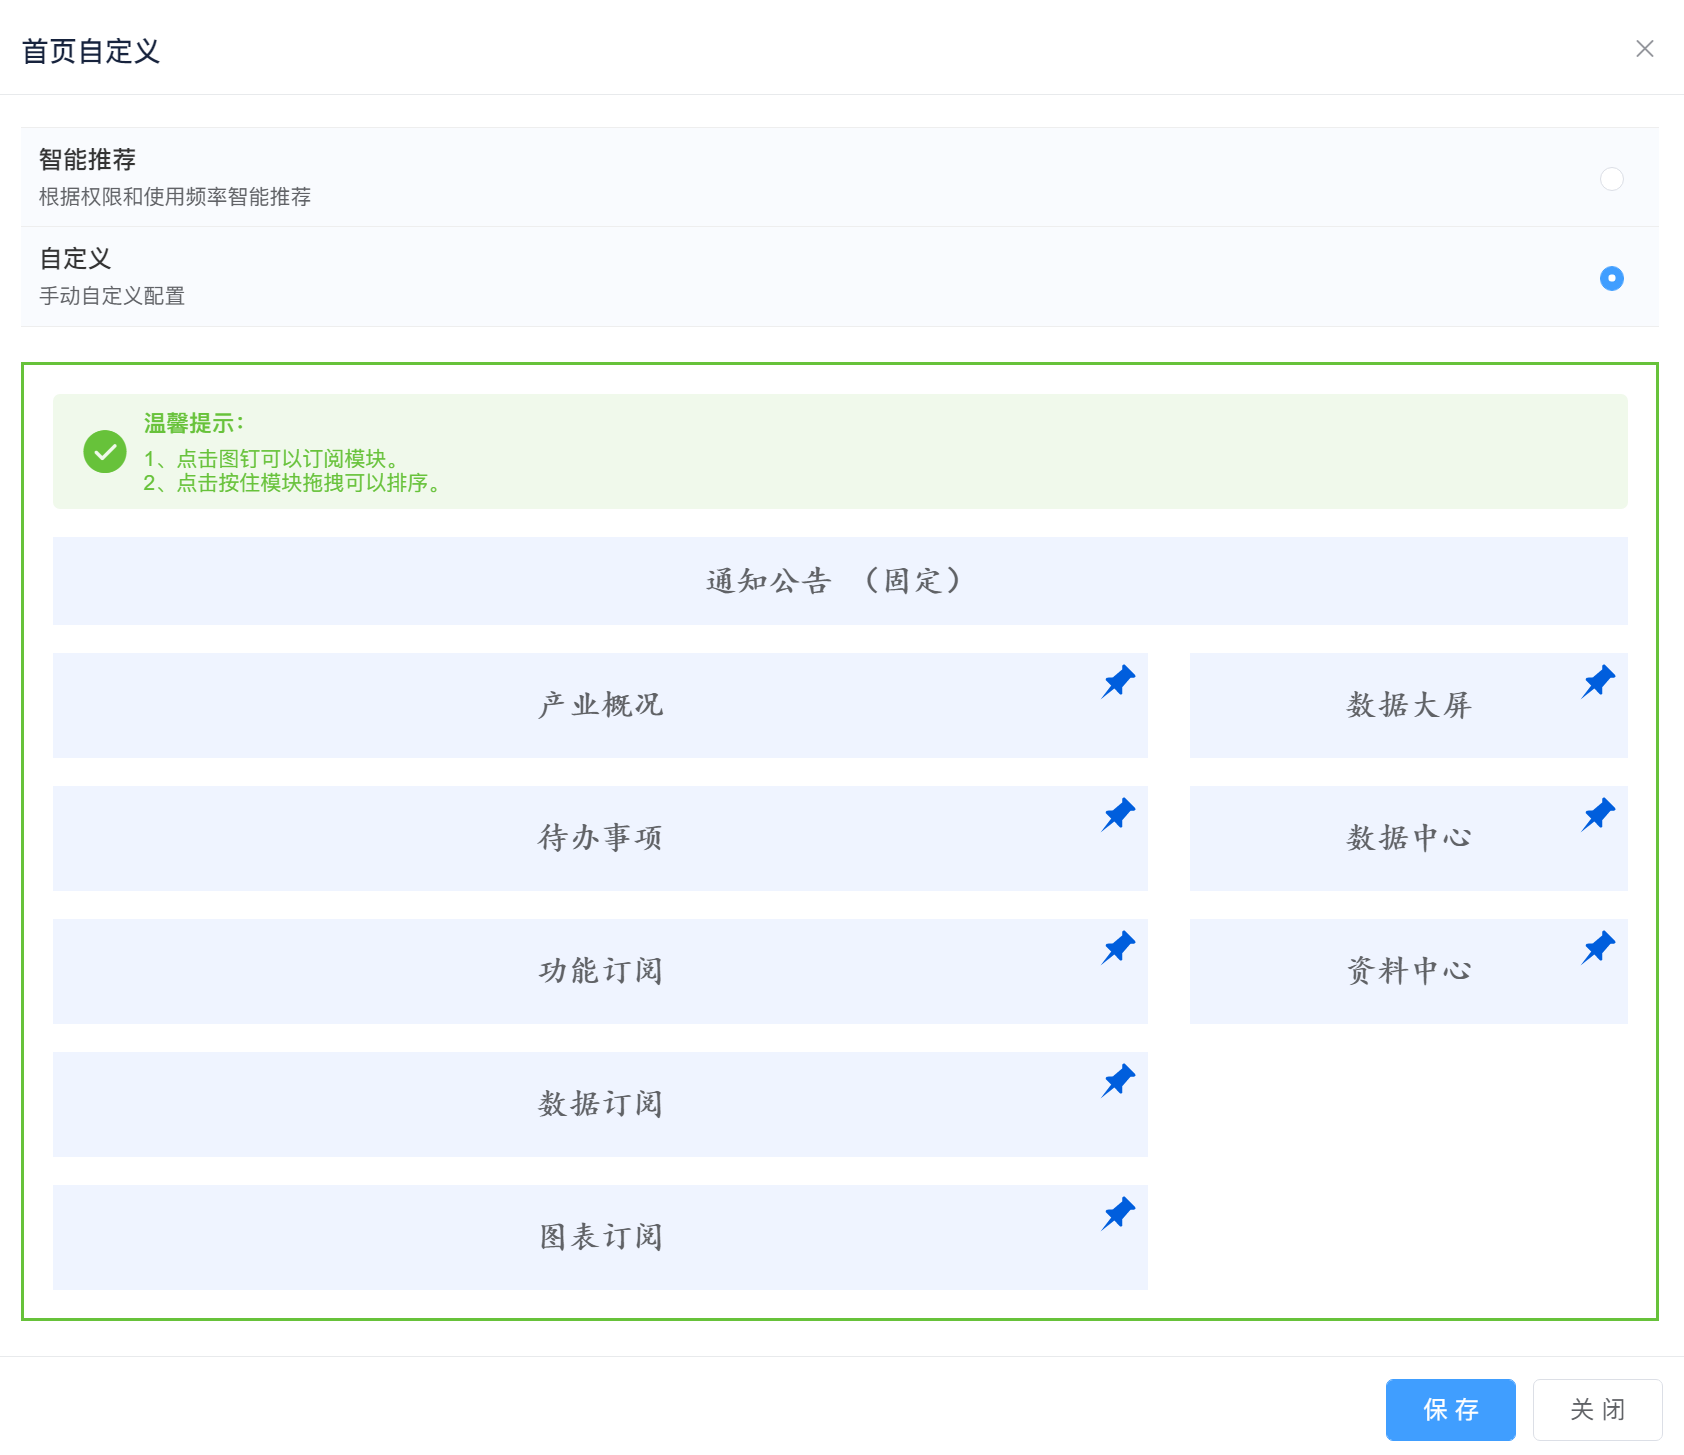Click the pin icon on 待办事项 module
This screenshot has width=1684, height=1455.
[1118, 815]
